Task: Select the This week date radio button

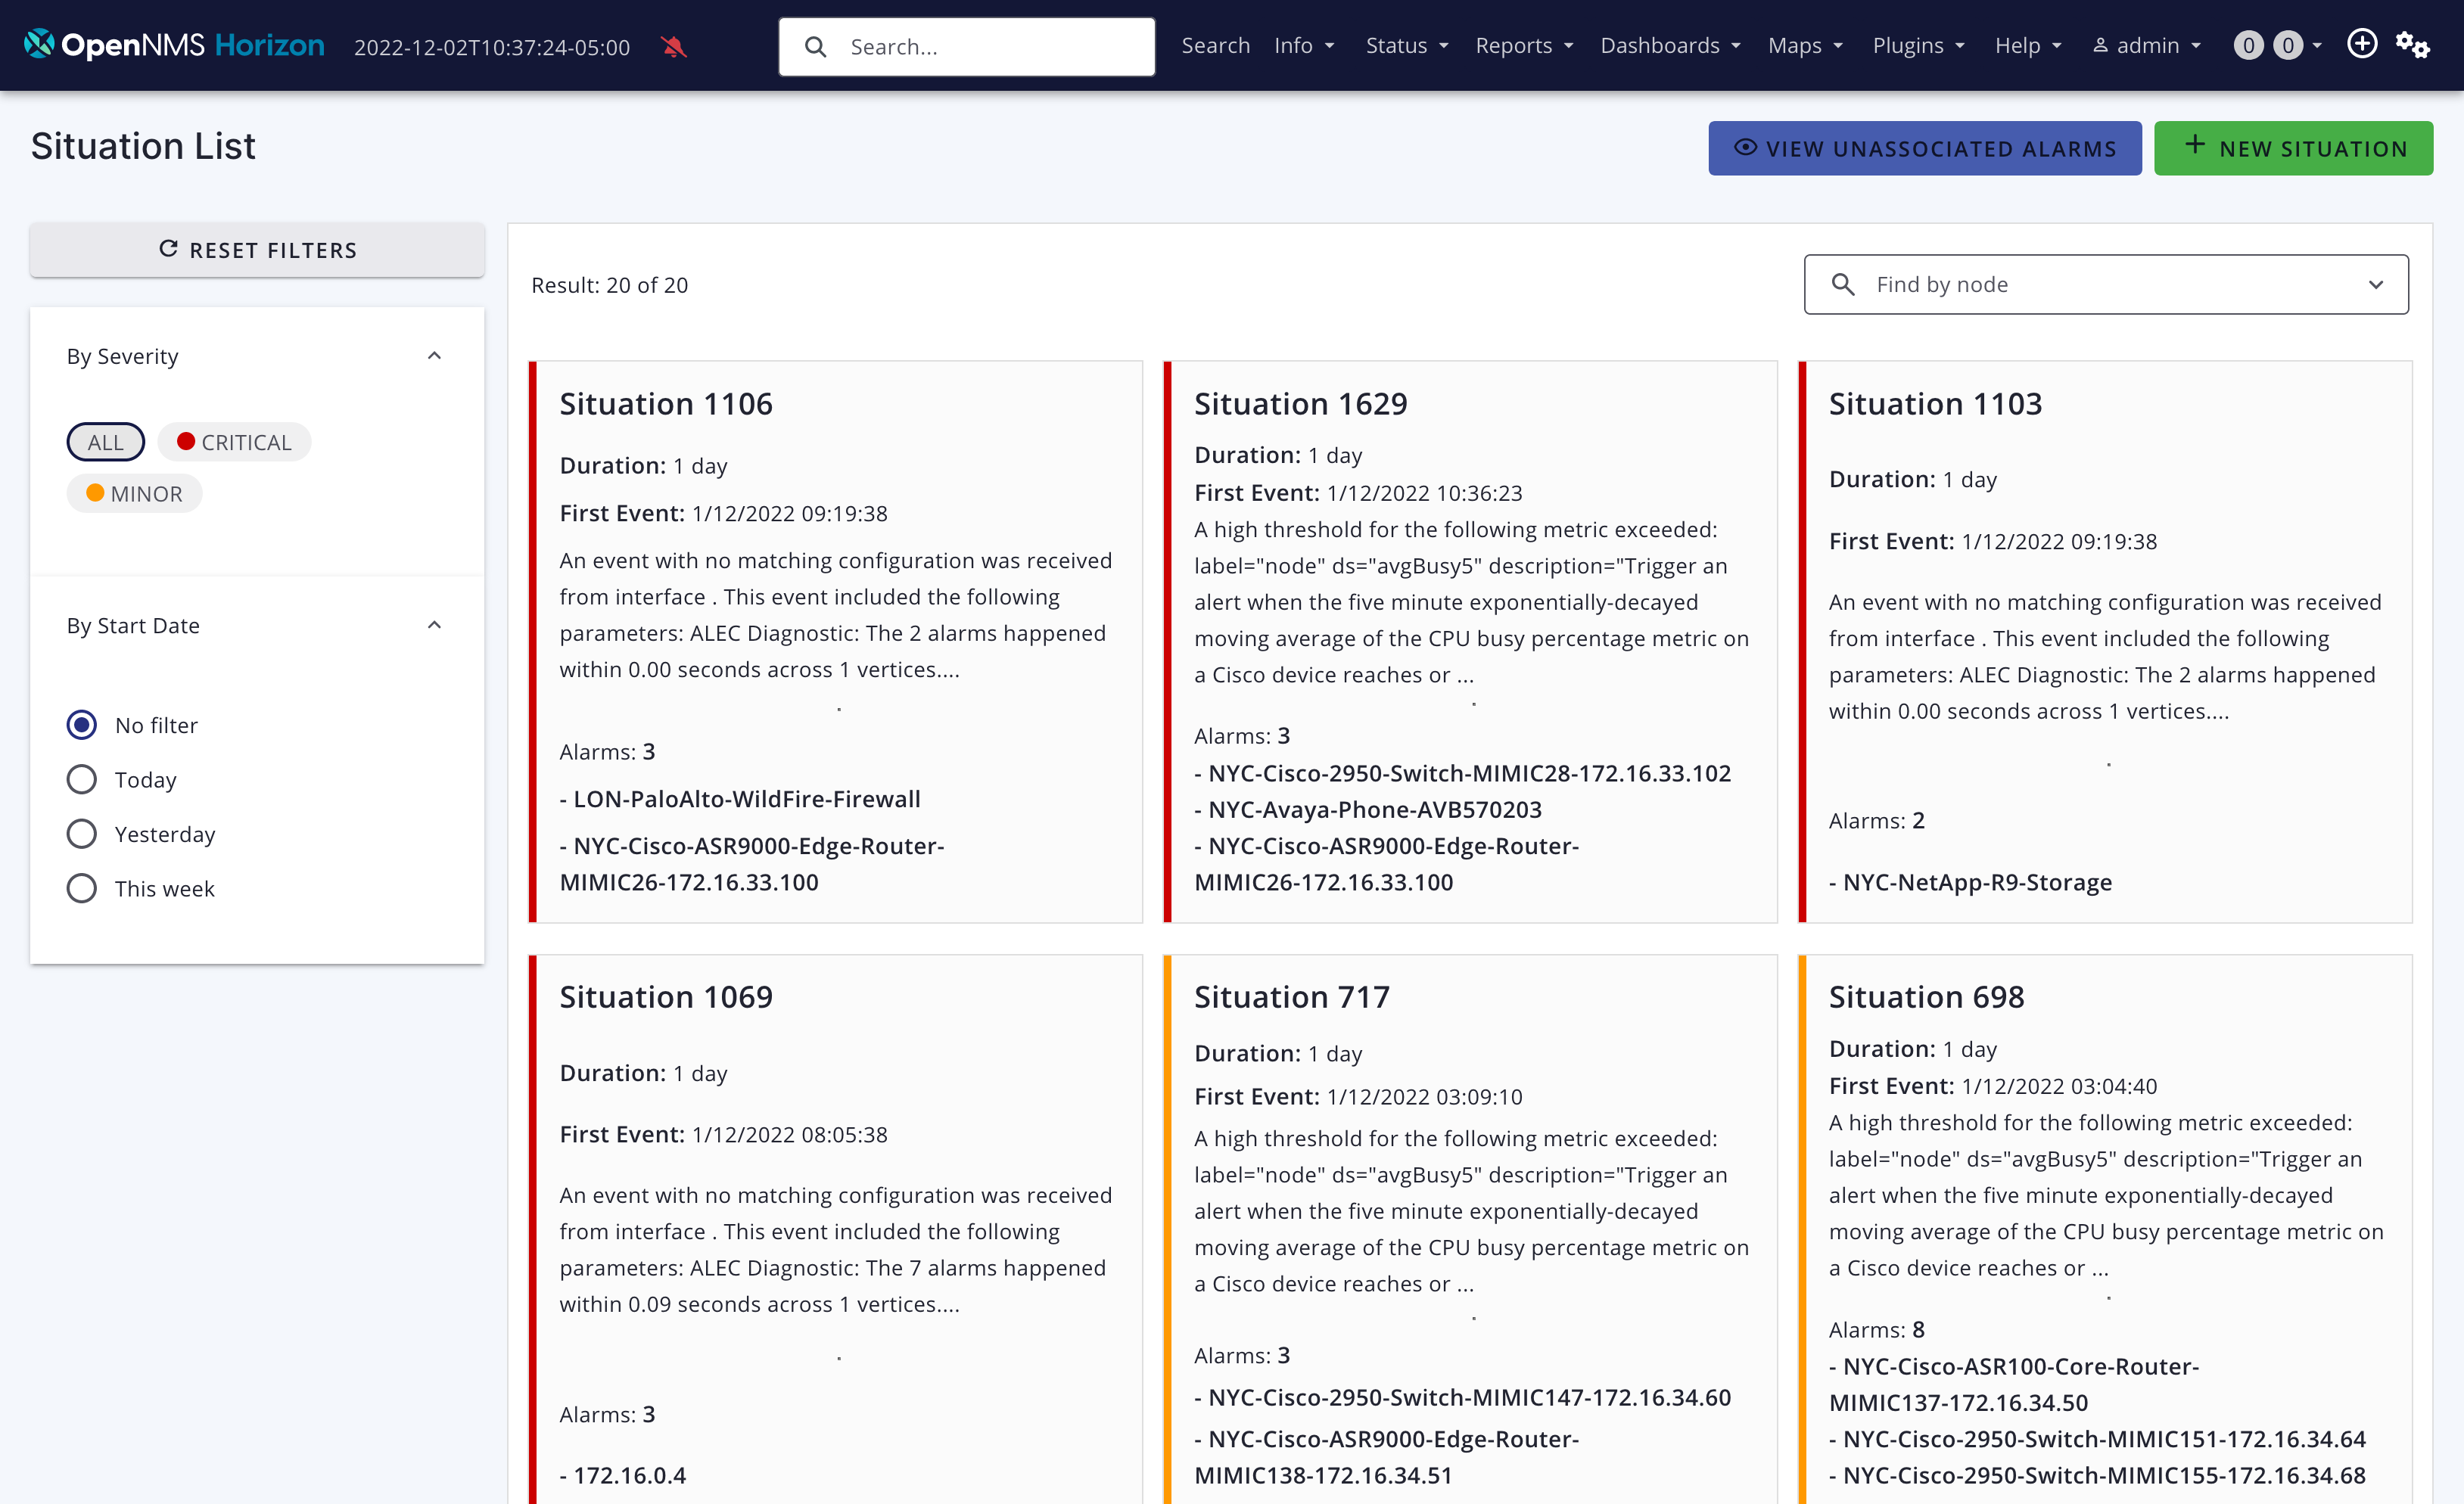Action: pos(81,888)
